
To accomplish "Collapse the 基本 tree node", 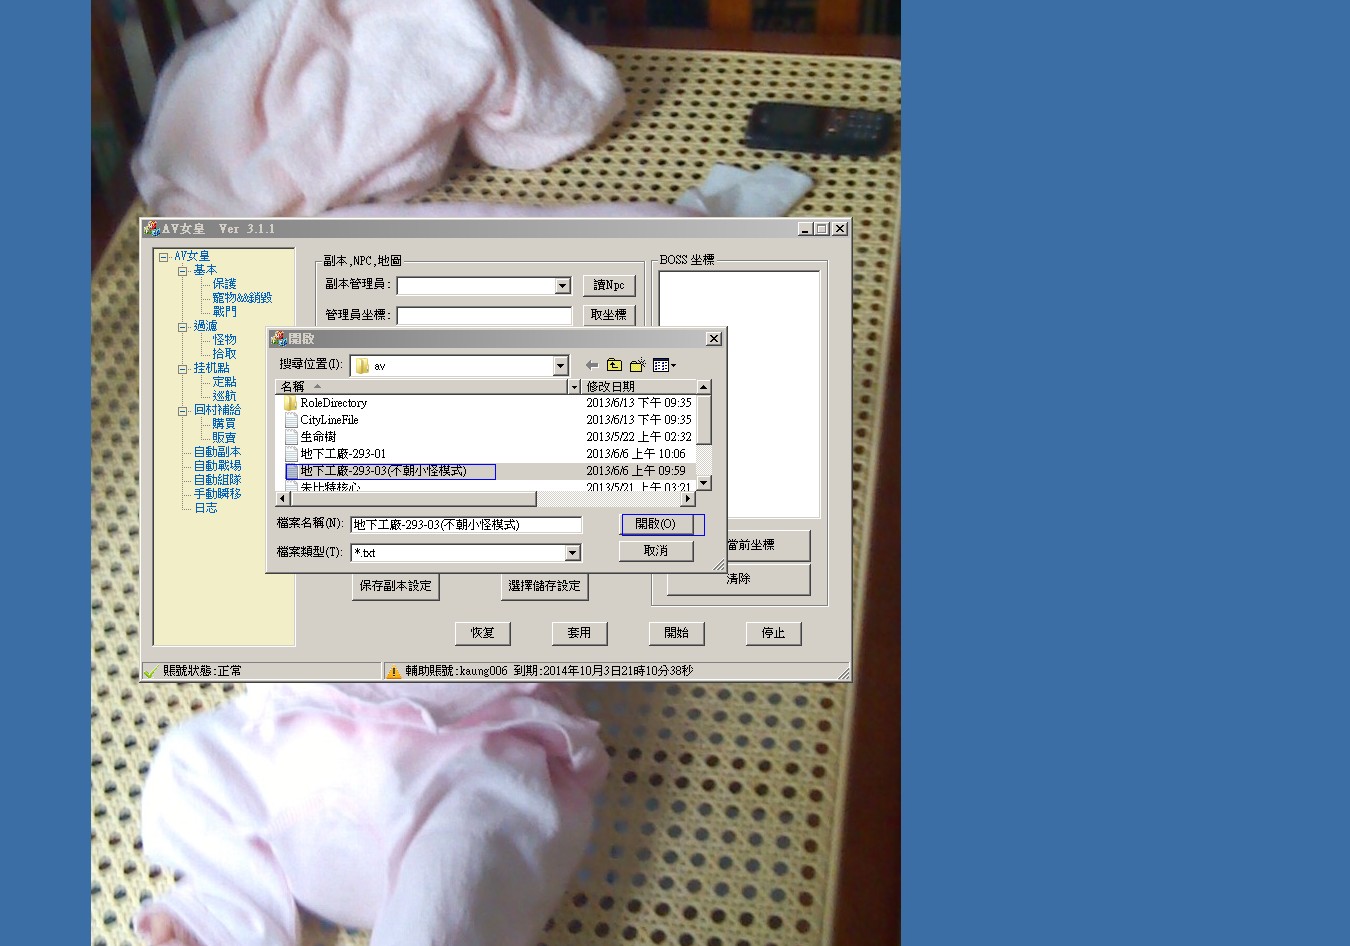I will click(183, 271).
